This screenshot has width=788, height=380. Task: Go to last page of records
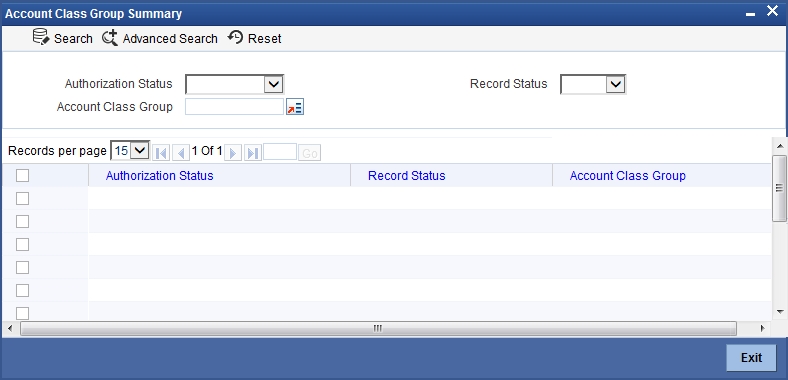pos(253,153)
